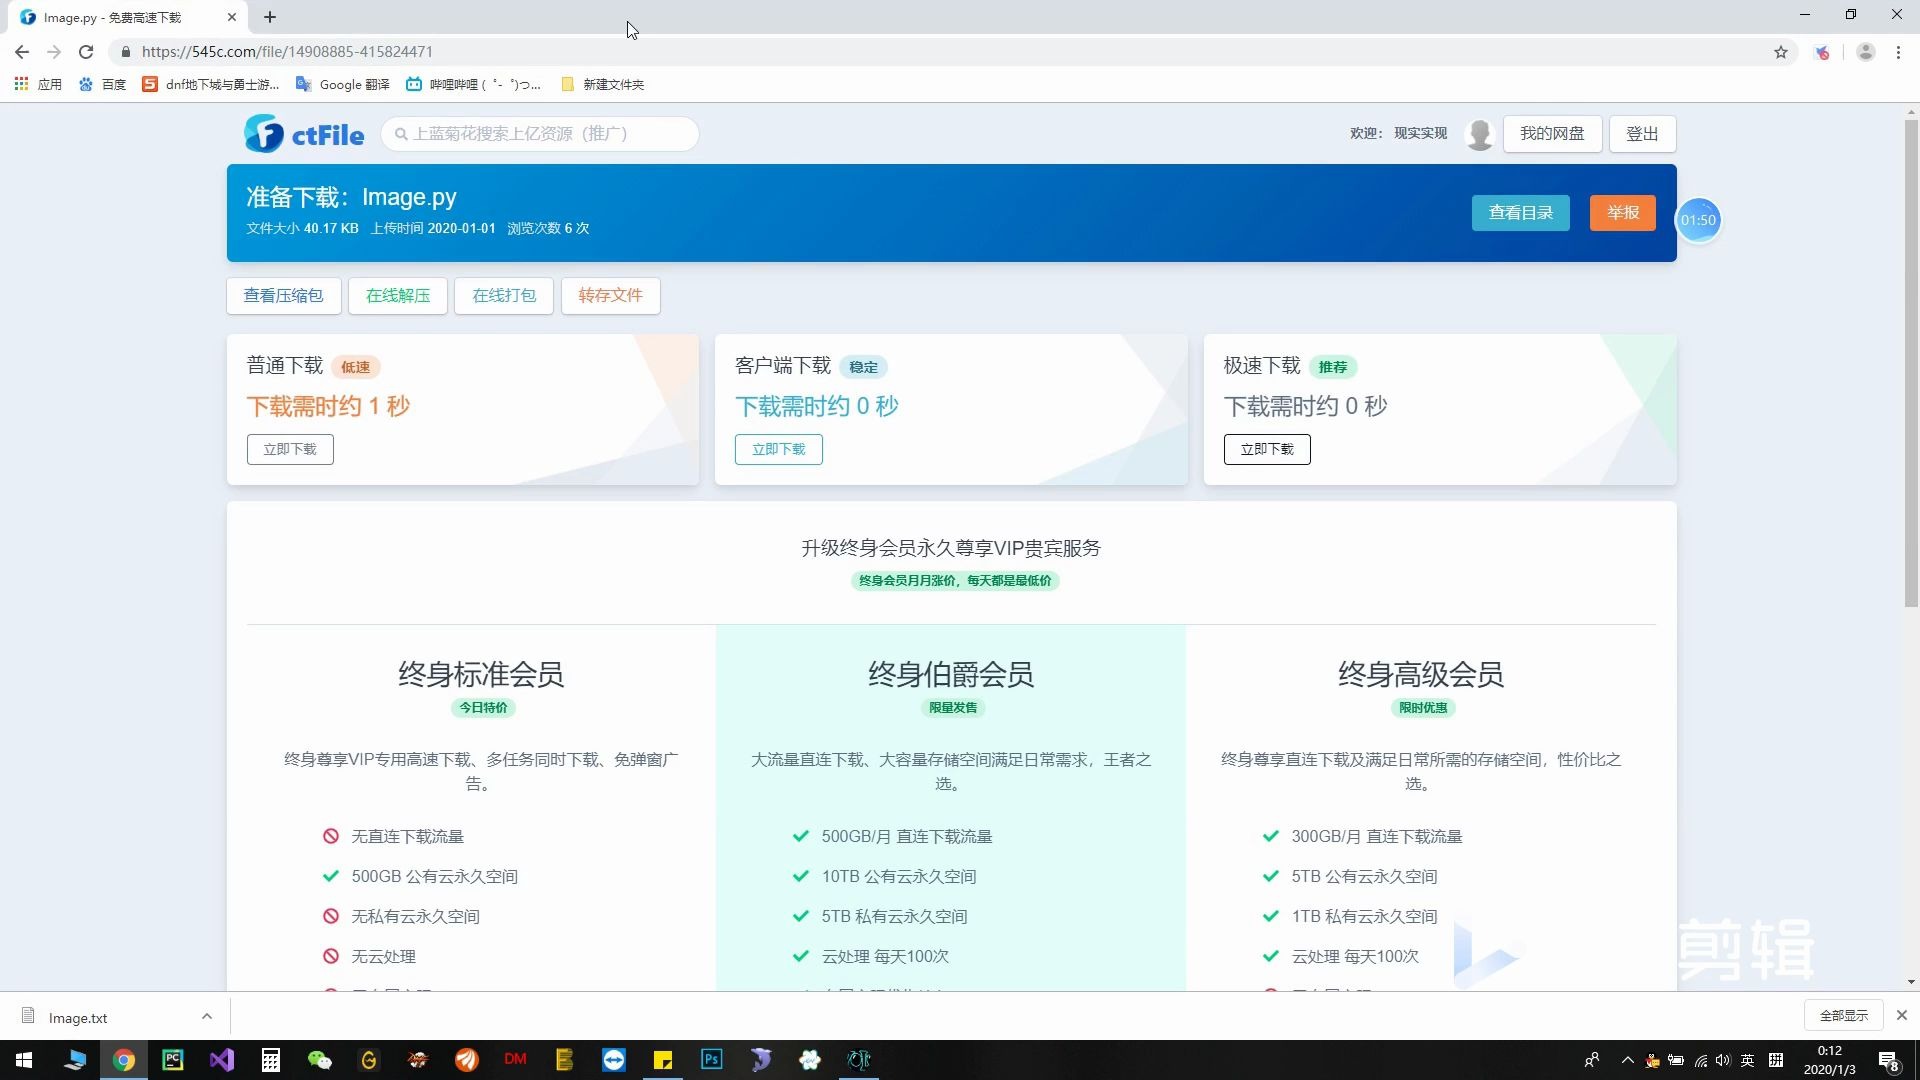Click the QQ penguin tray icon
The image size is (1920, 1080).
point(1652,1061)
